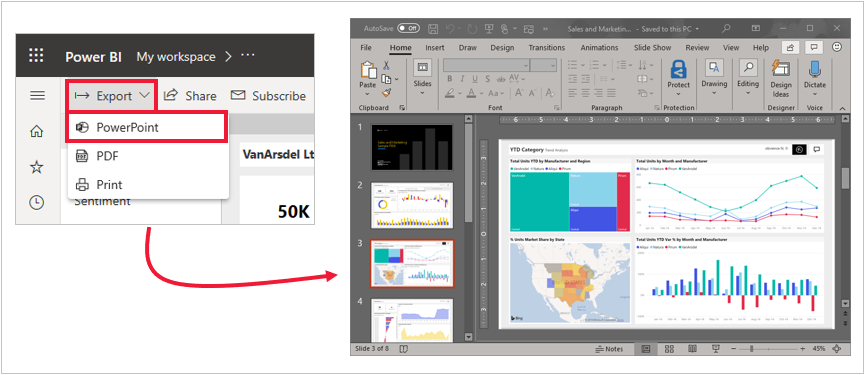This screenshot has height=375, width=864.
Task: Toggle the AutoSave switch
Action: (408, 28)
